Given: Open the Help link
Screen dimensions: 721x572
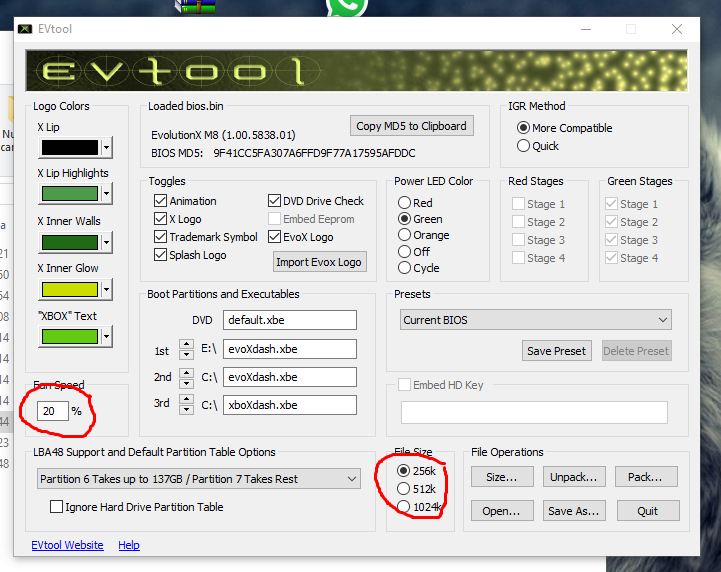Looking at the screenshot, I should pos(129,545).
